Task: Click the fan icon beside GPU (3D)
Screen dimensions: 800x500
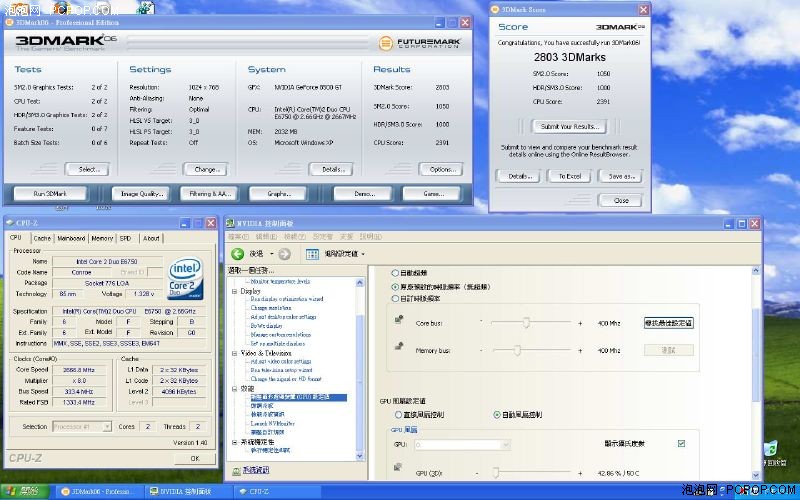Action: pos(398,467)
